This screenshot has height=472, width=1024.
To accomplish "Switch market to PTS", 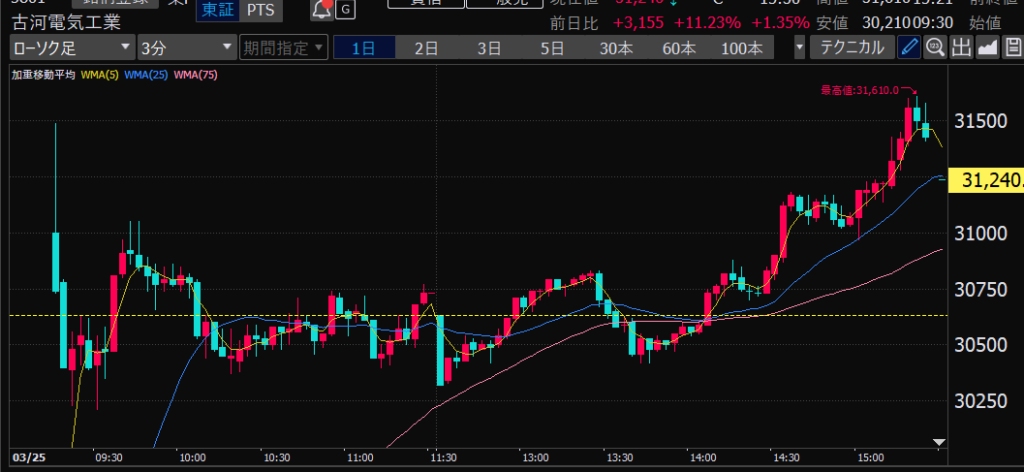I will click(x=259, y=10).
